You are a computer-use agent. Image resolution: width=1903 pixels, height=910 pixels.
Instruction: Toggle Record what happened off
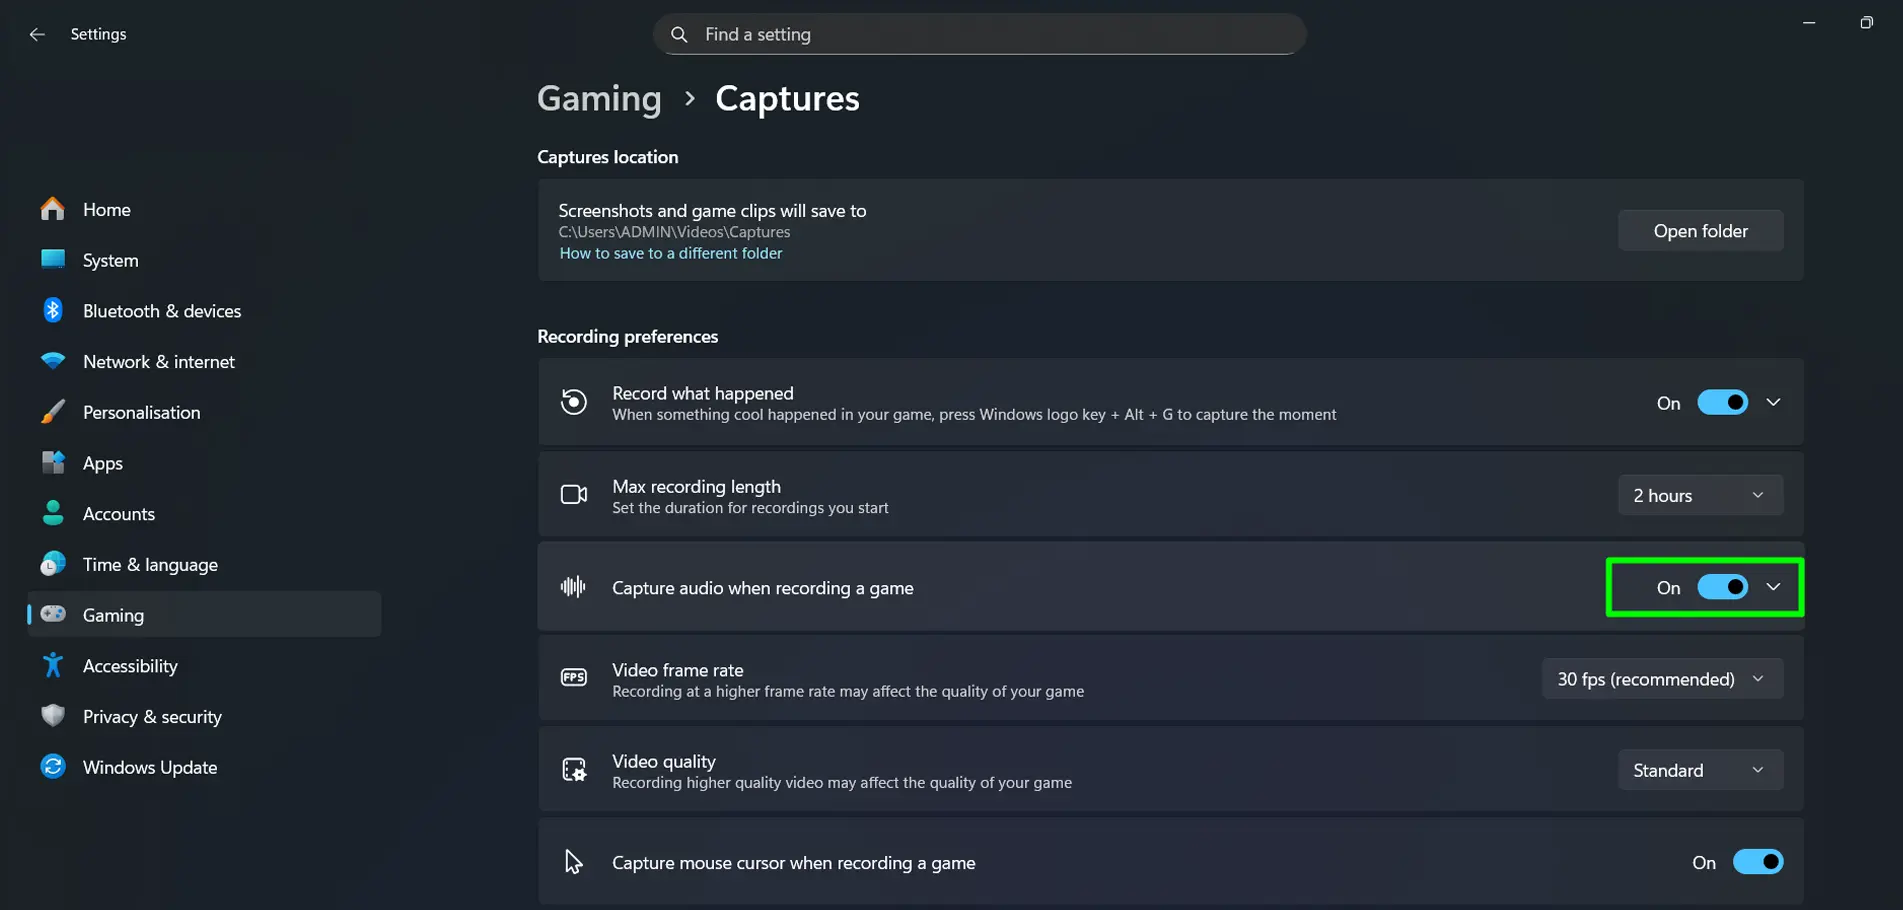[x=1722, y=402]
